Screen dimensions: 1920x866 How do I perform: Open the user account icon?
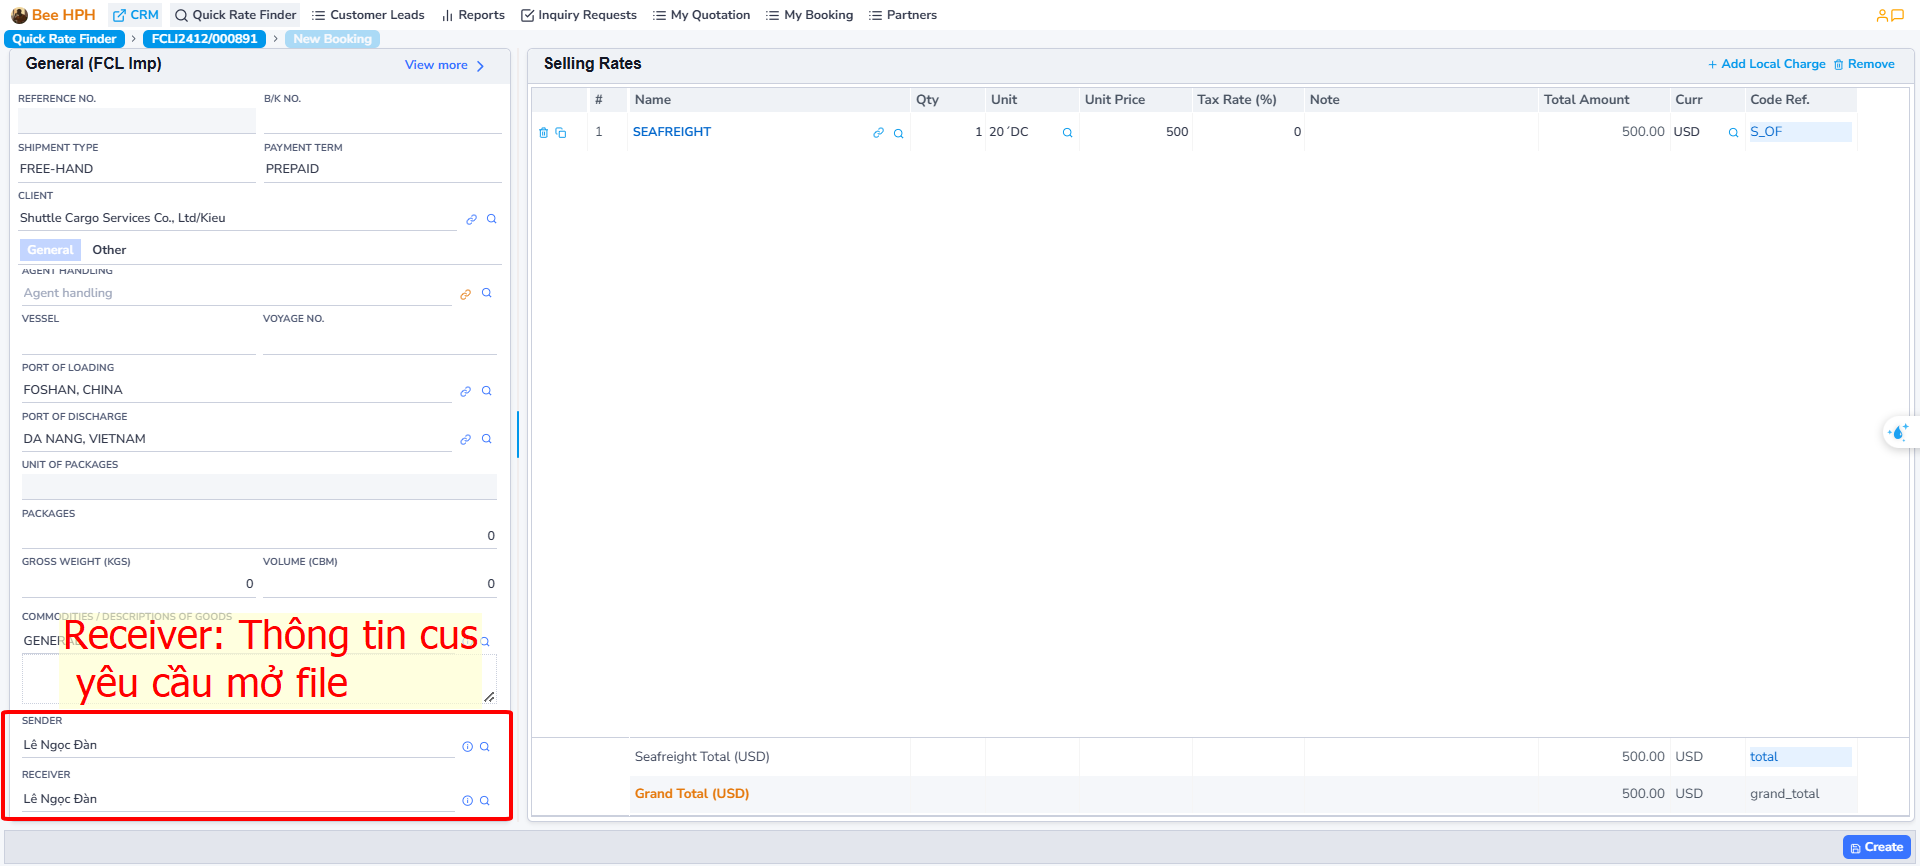click(x=1882, y=15)
